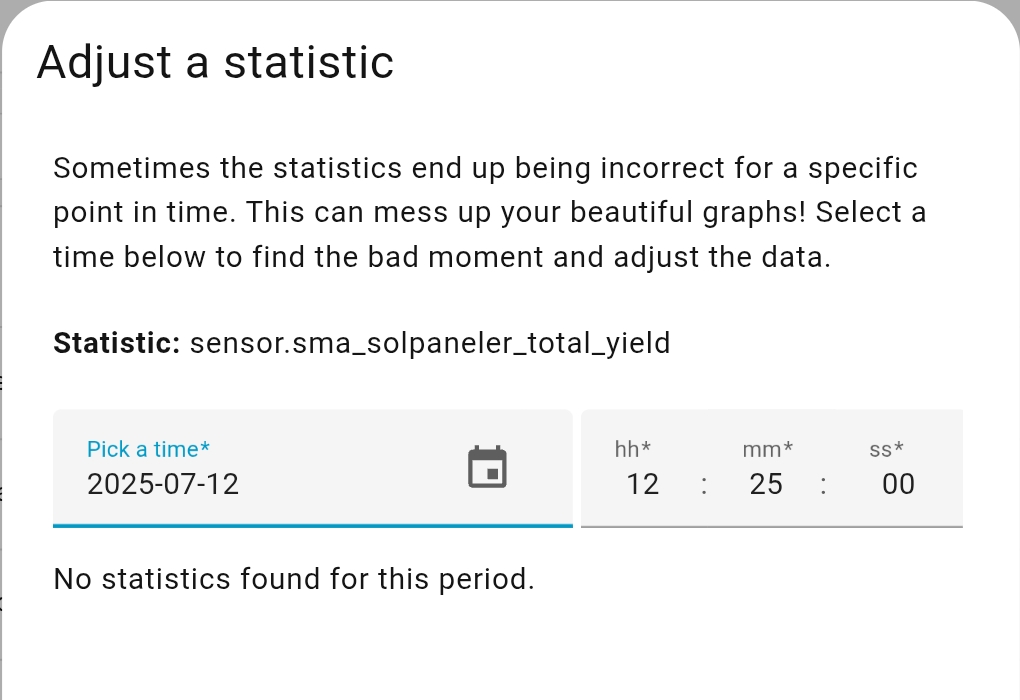Image resolution: width=1020 pixels, height=700 pixels.
Task: Click the bold "Statistic:" label
Action: coord(116,343)
